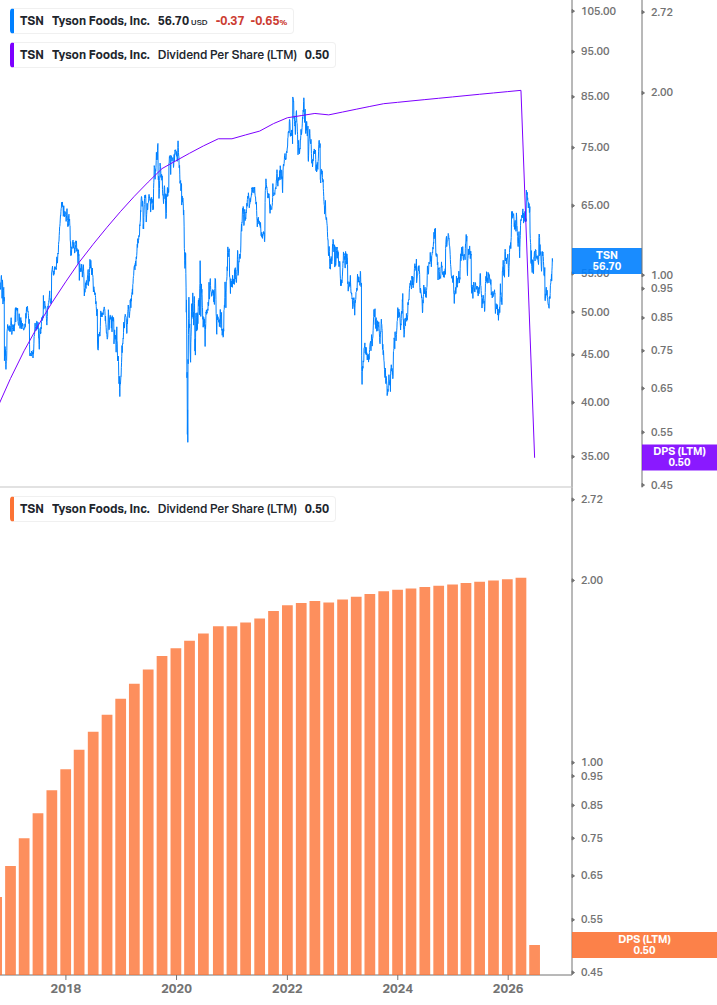Click the purple DPS (LTM) 0.50 axis tag
This screenshot has height=1005, width=717.
click(679, 457)
